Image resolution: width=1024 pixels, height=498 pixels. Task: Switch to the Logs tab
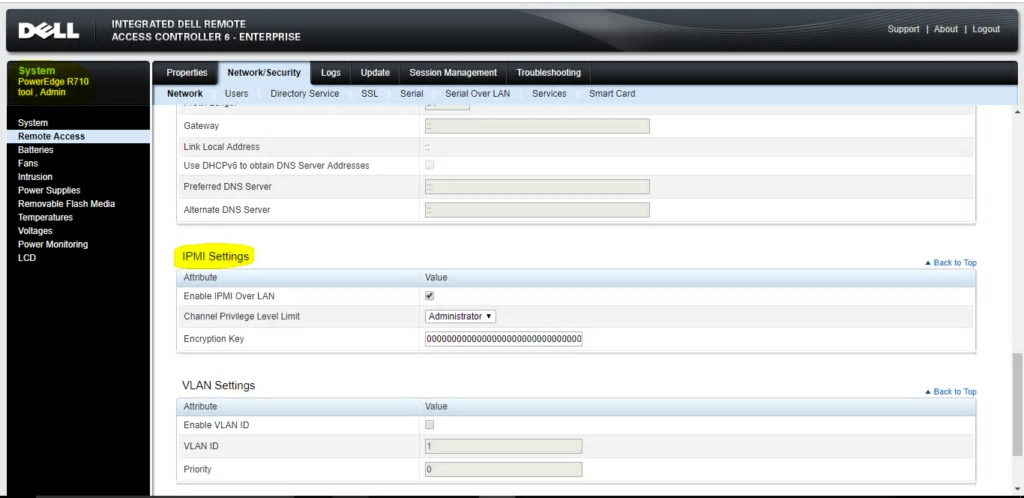(x=330, y=73)
